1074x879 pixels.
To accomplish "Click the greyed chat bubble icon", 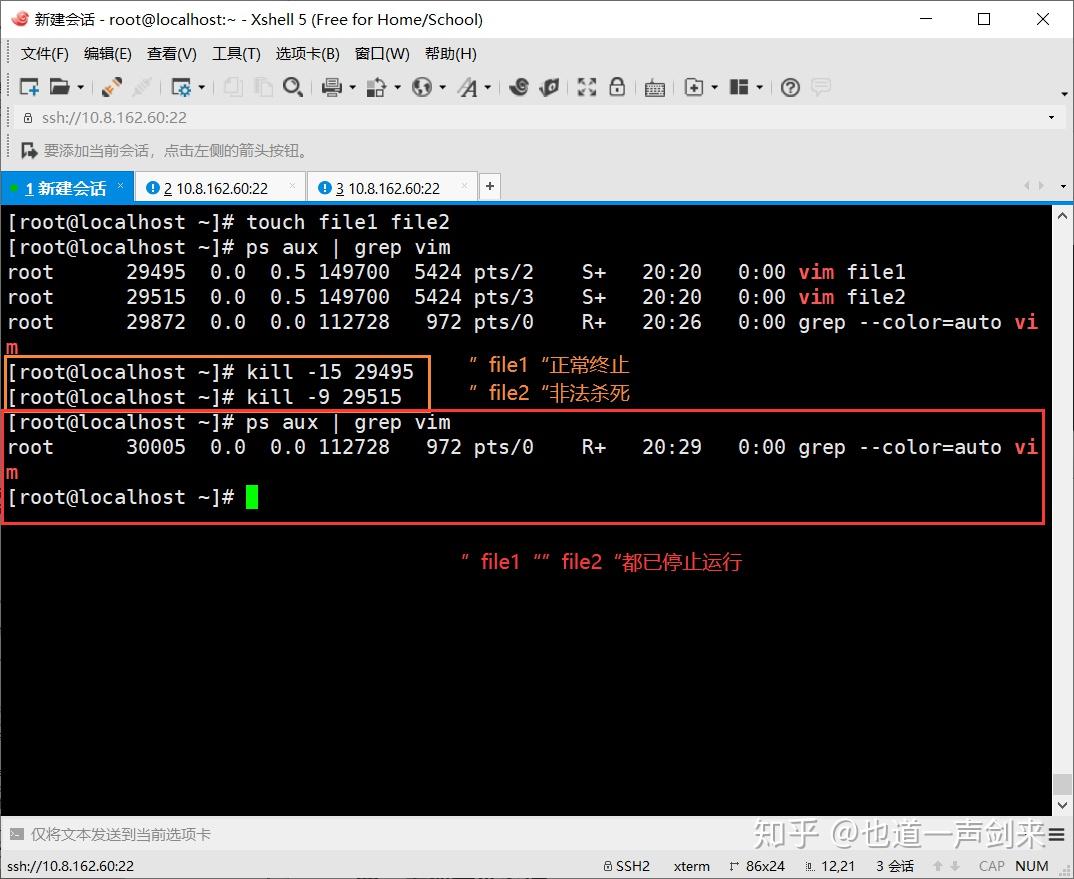I will (821, 87).
